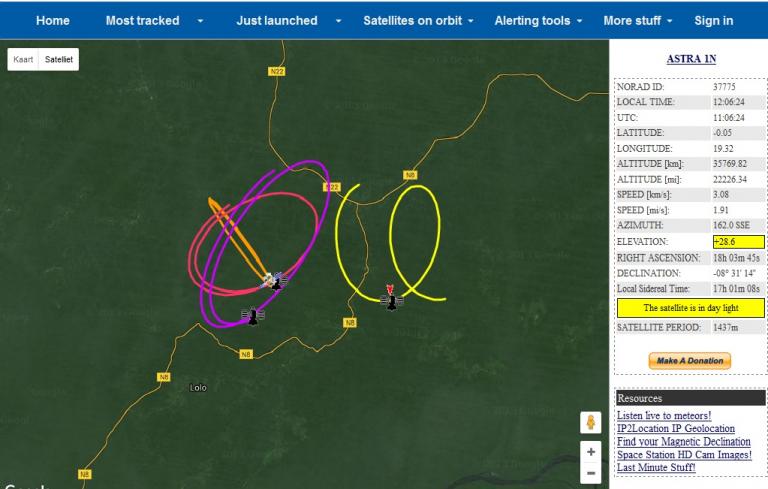Open the Alerting tools menu
This screenshot has width=768, height=489.
538,21
